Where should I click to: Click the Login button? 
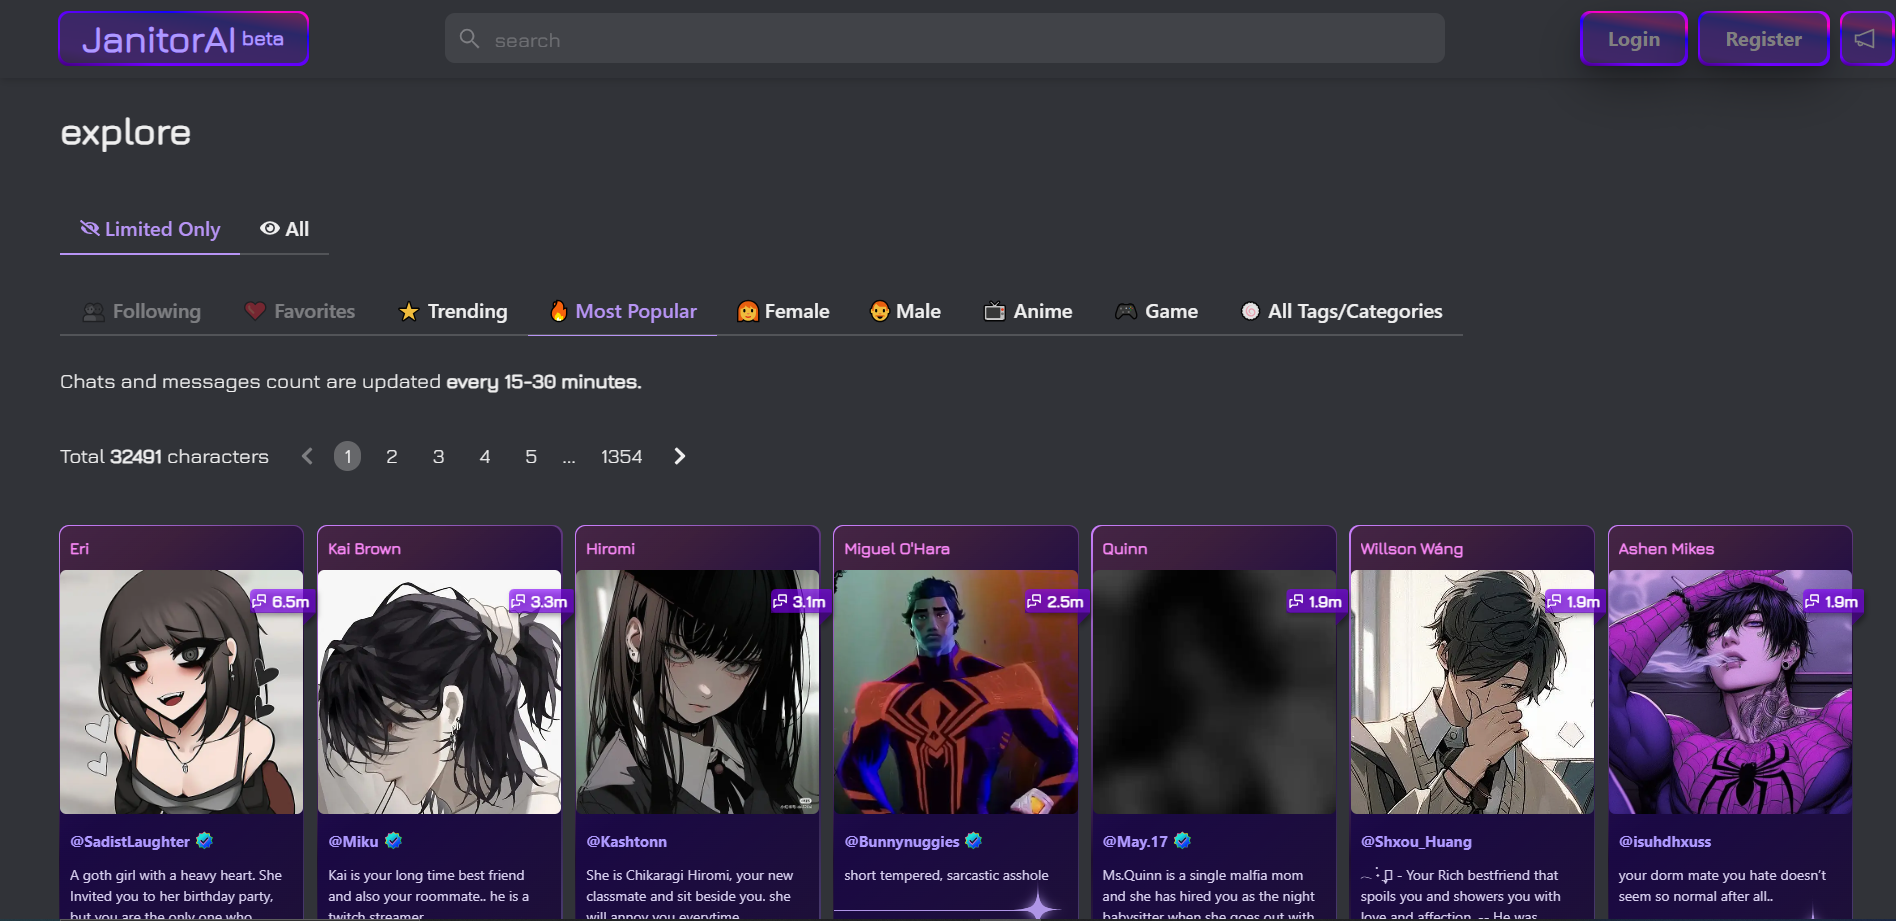pos(1633,39)
